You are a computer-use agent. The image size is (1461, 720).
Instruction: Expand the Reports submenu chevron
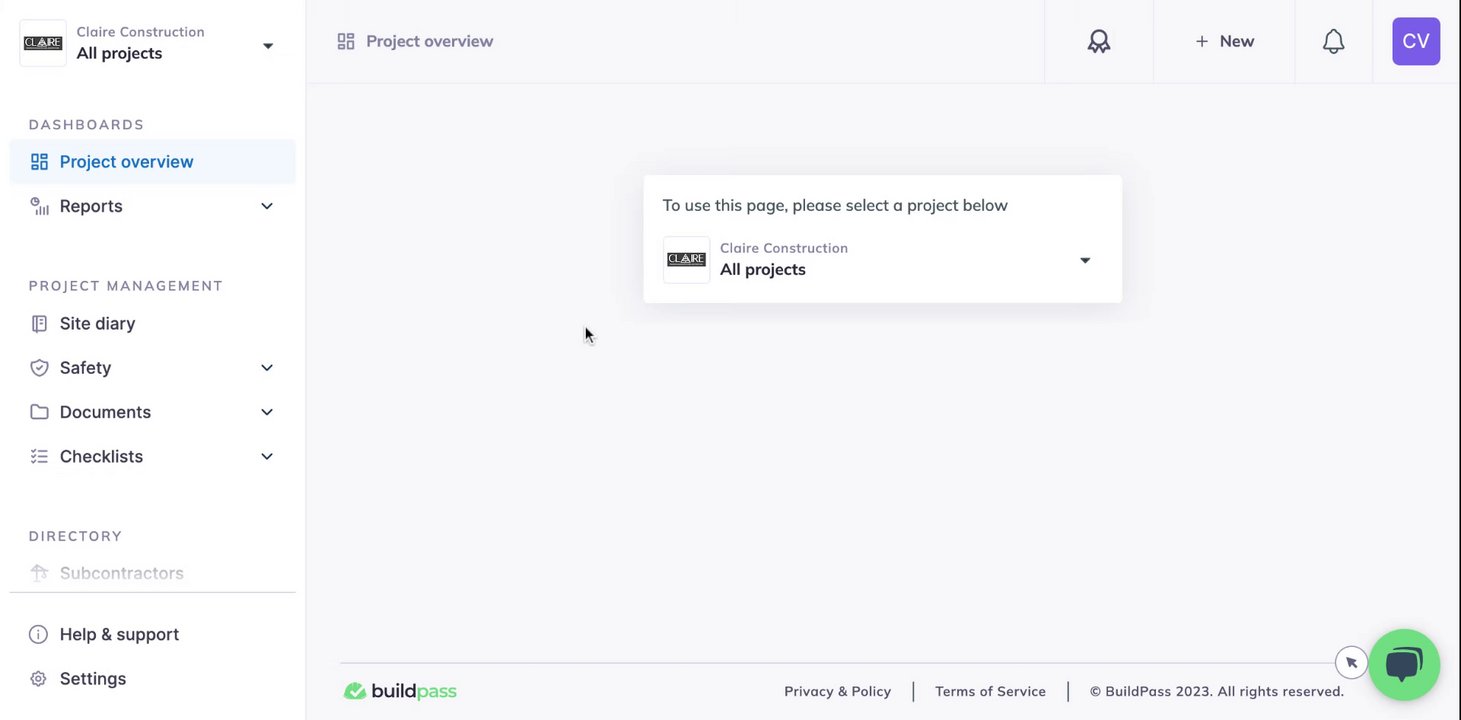[267, 206]
